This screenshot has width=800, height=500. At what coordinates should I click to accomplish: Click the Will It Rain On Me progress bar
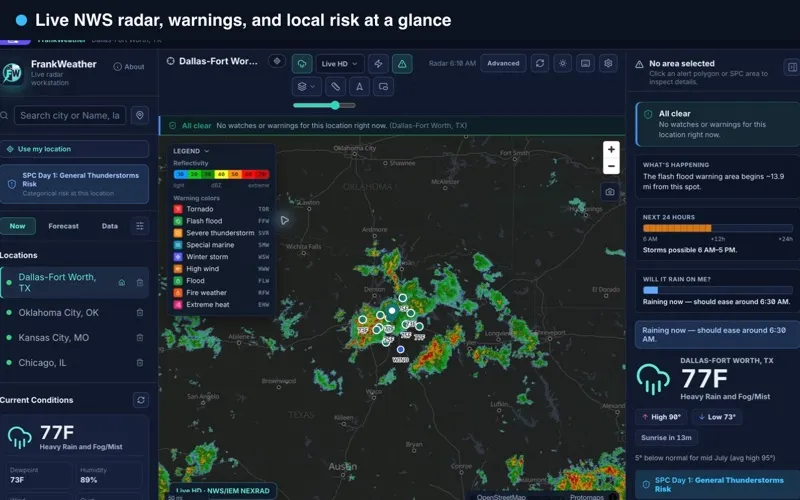click(717, 290)
